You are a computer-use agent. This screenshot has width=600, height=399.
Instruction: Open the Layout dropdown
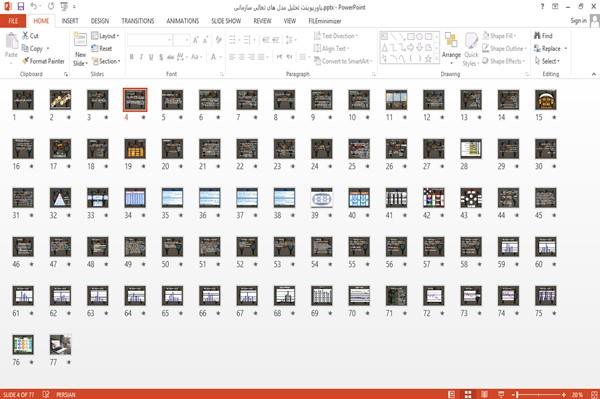(x=105, y=36)
